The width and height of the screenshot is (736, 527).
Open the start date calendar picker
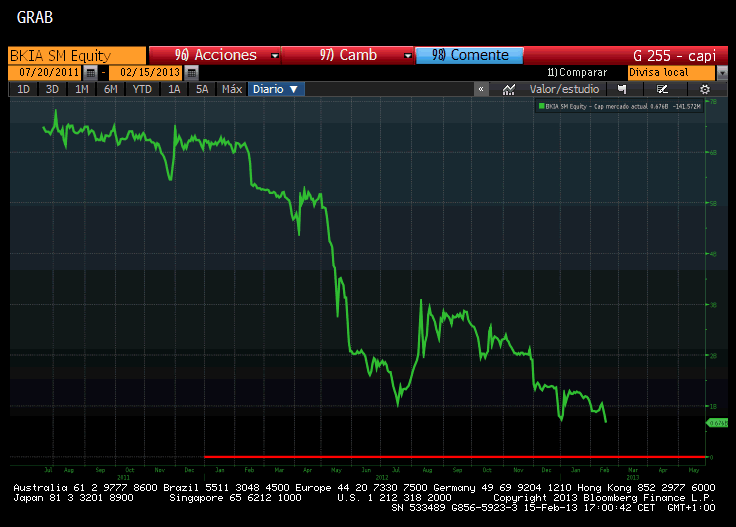click(91, 73)
